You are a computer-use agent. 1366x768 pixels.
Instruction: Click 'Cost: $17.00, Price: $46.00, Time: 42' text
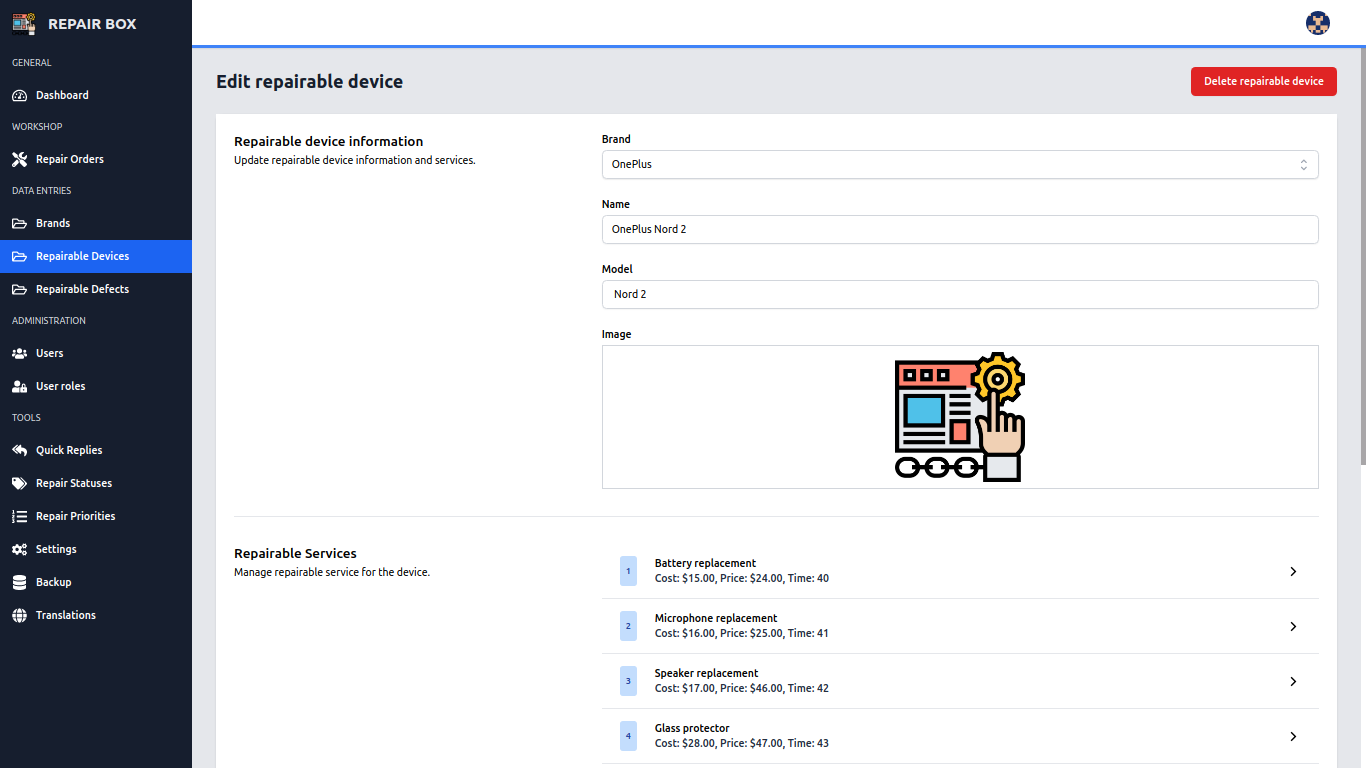coord(742,689)
